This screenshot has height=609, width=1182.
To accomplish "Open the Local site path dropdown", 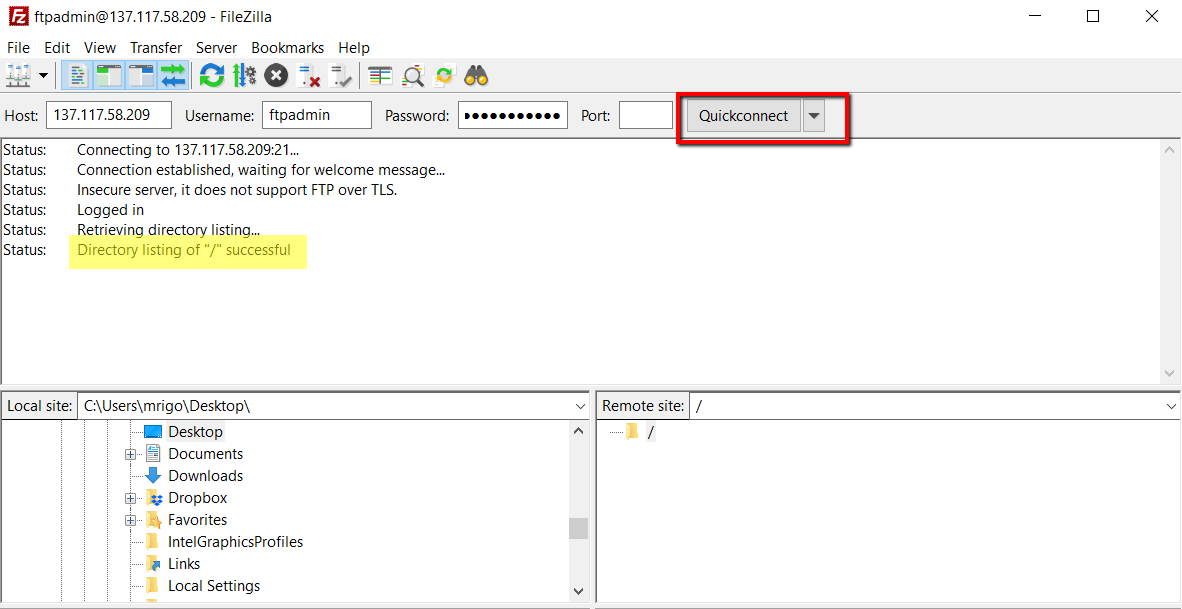I will [x=580, y=406].
